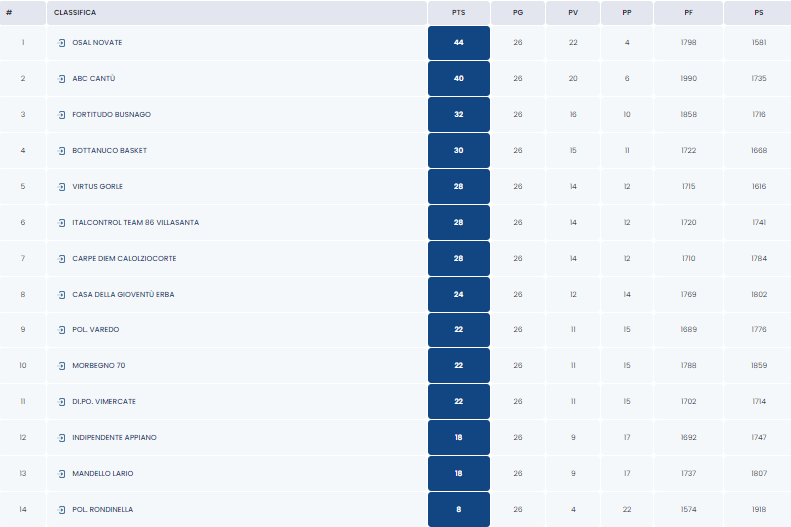Open the DI.PO. VIMERCATE team link
791x527 pixels.
point(104,401)
